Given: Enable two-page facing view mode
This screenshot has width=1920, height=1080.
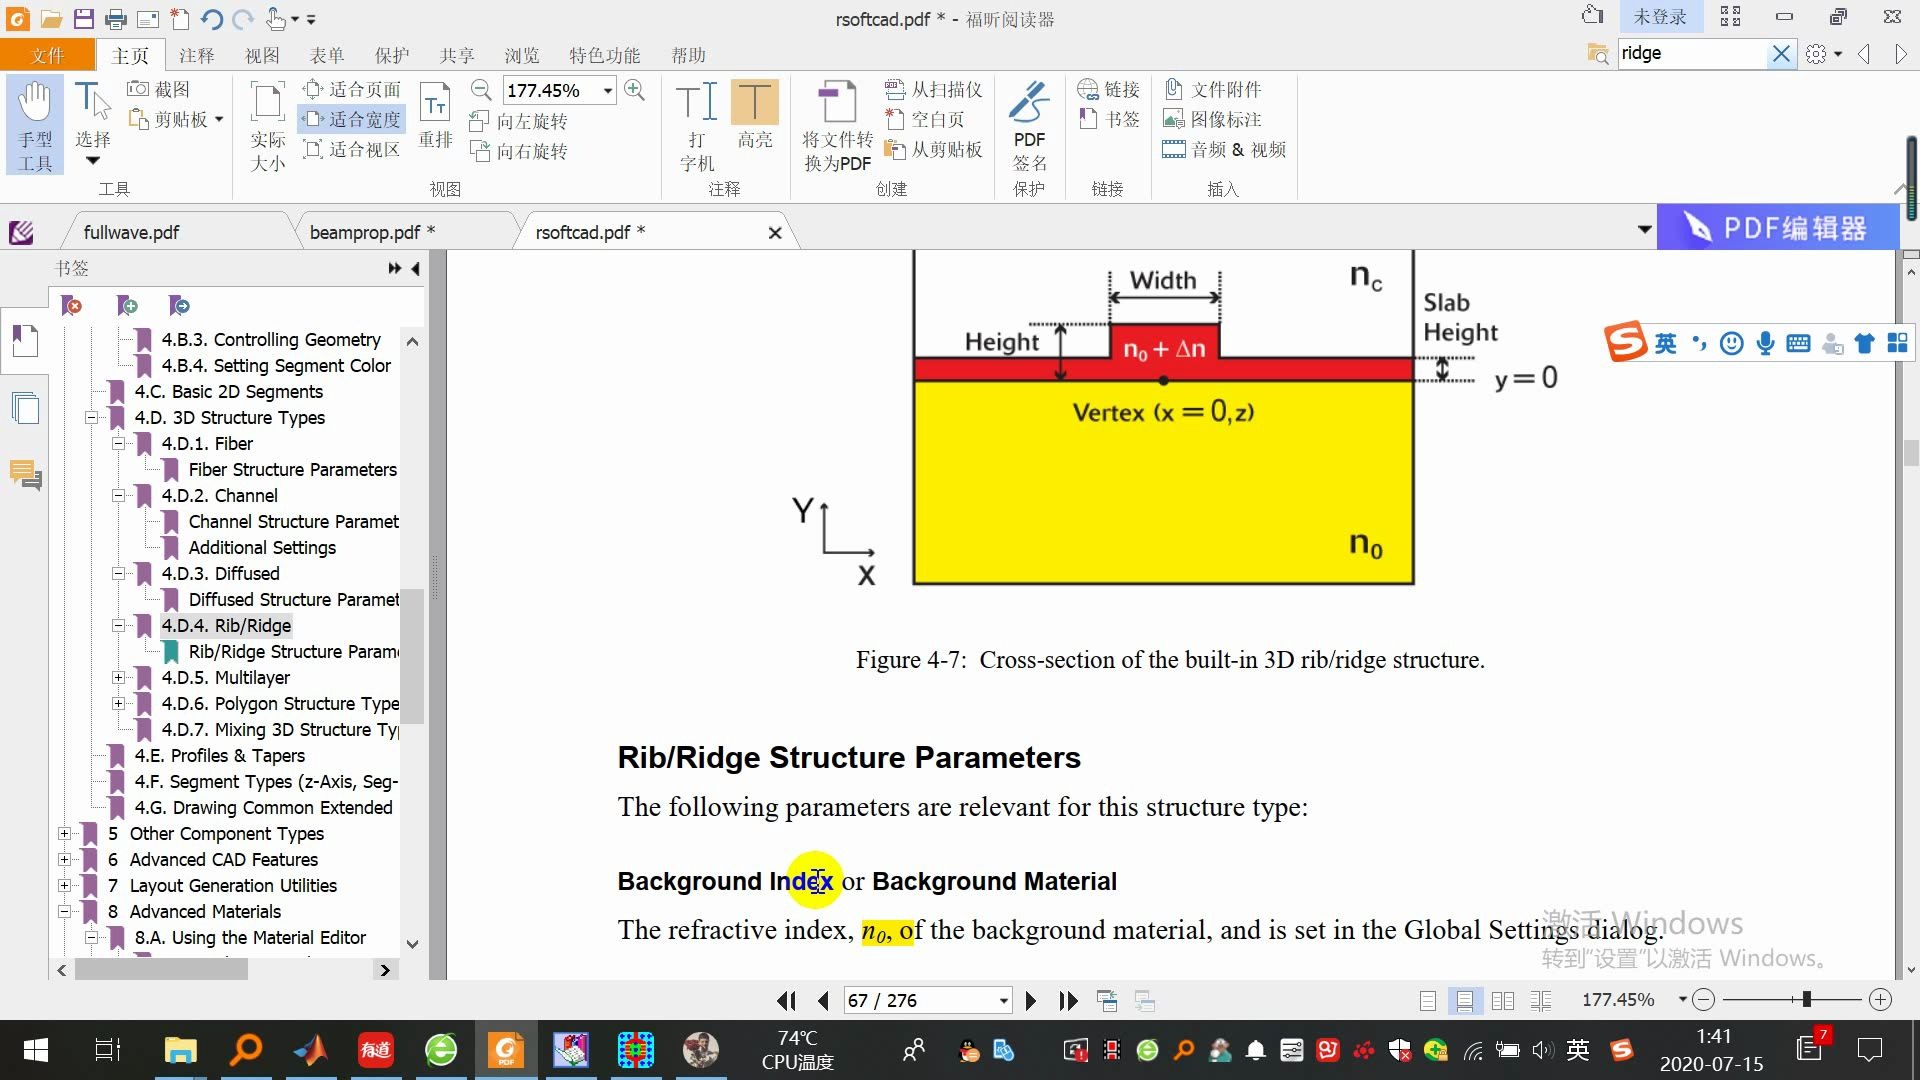Looking at the screenshot, I should [x=1503, y=1000].
